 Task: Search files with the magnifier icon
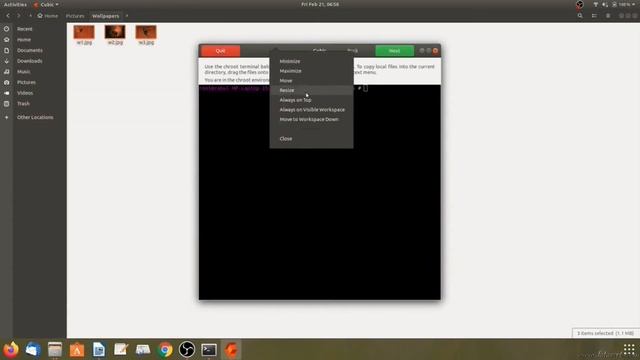click(580, 16)
